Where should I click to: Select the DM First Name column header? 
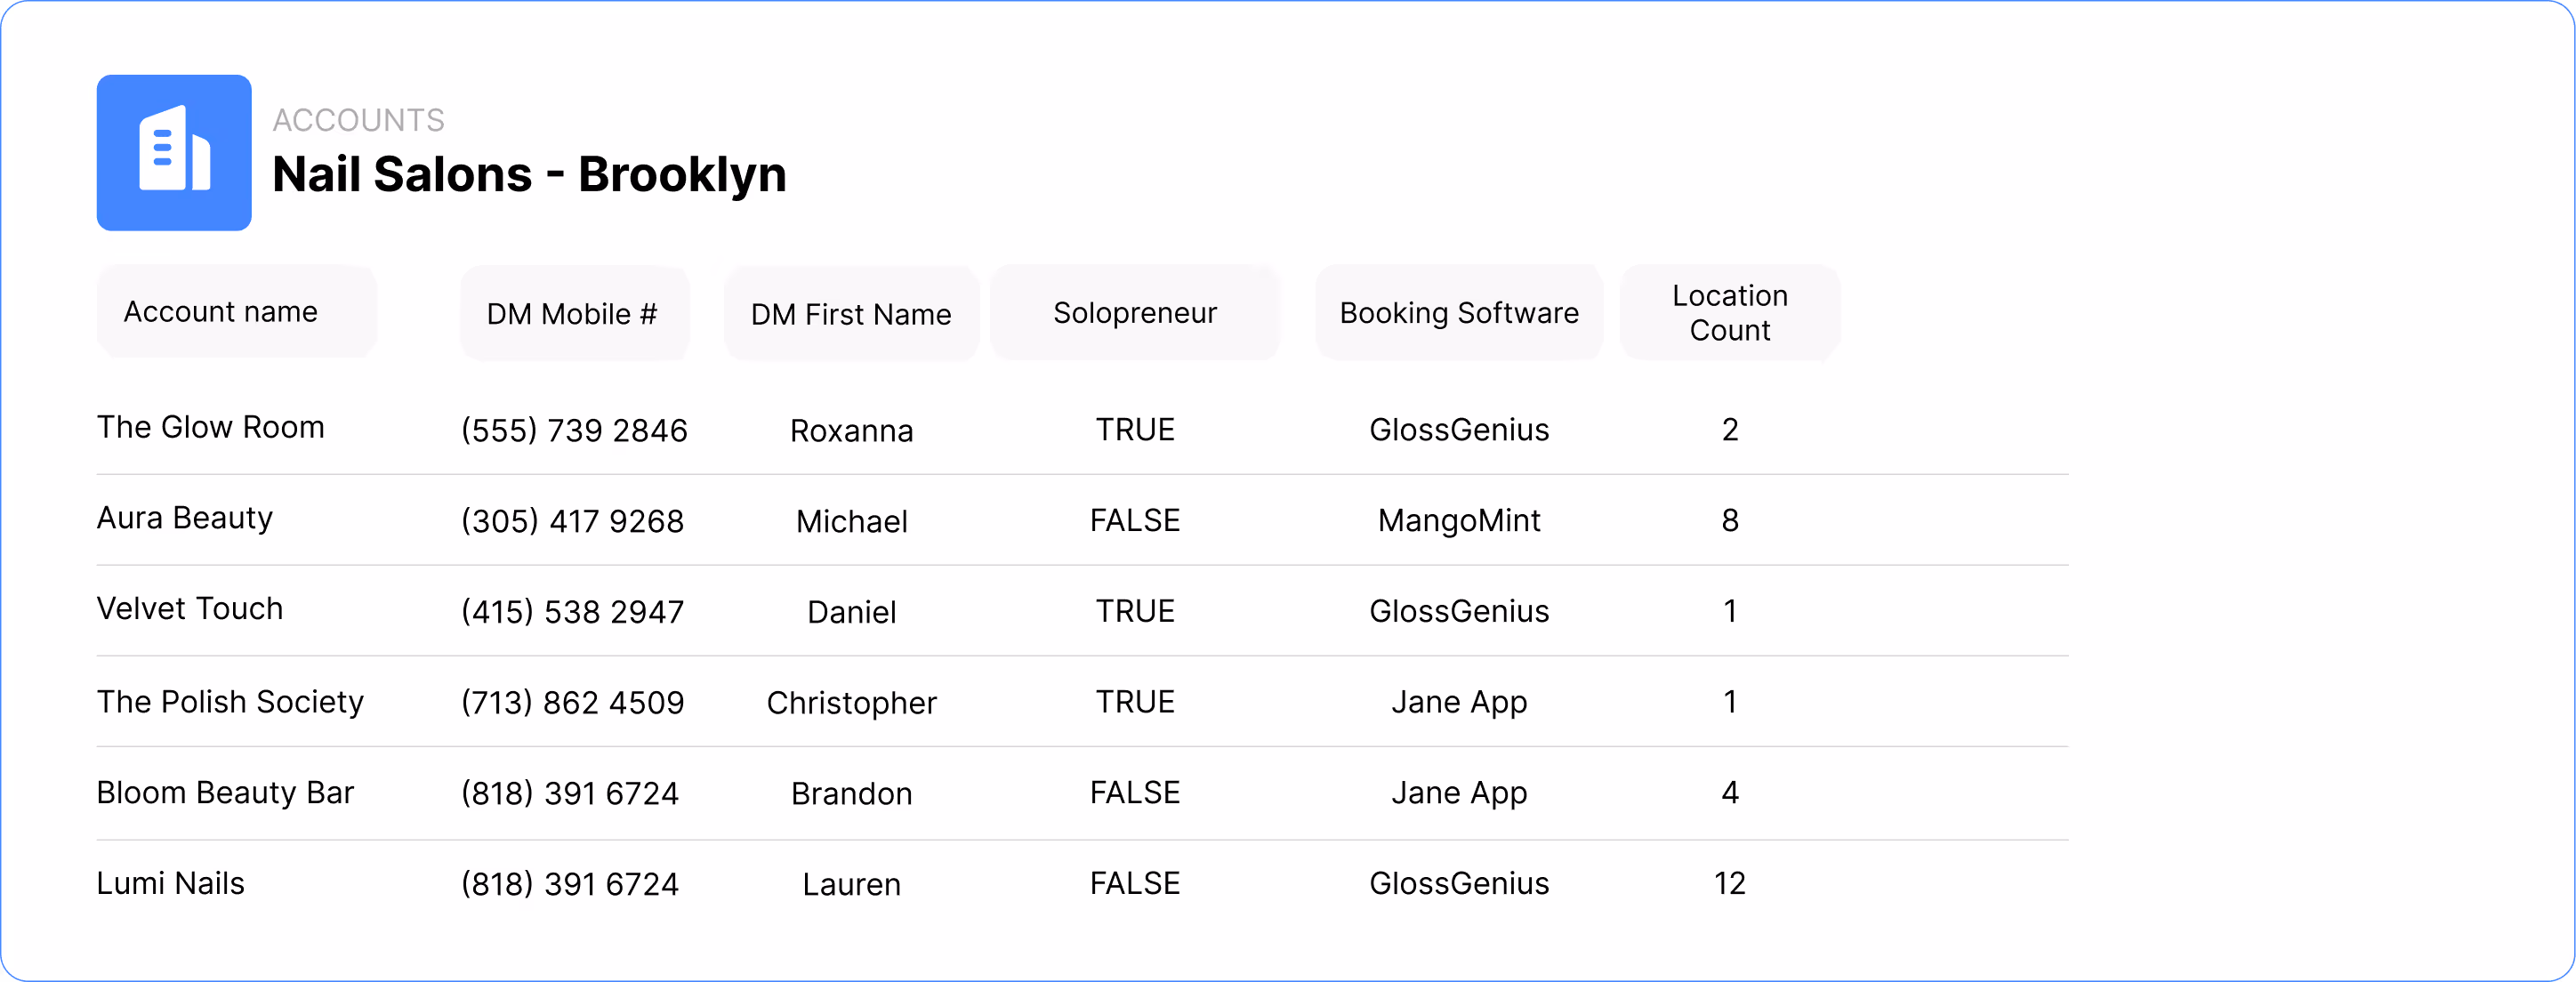pos(851,314)
